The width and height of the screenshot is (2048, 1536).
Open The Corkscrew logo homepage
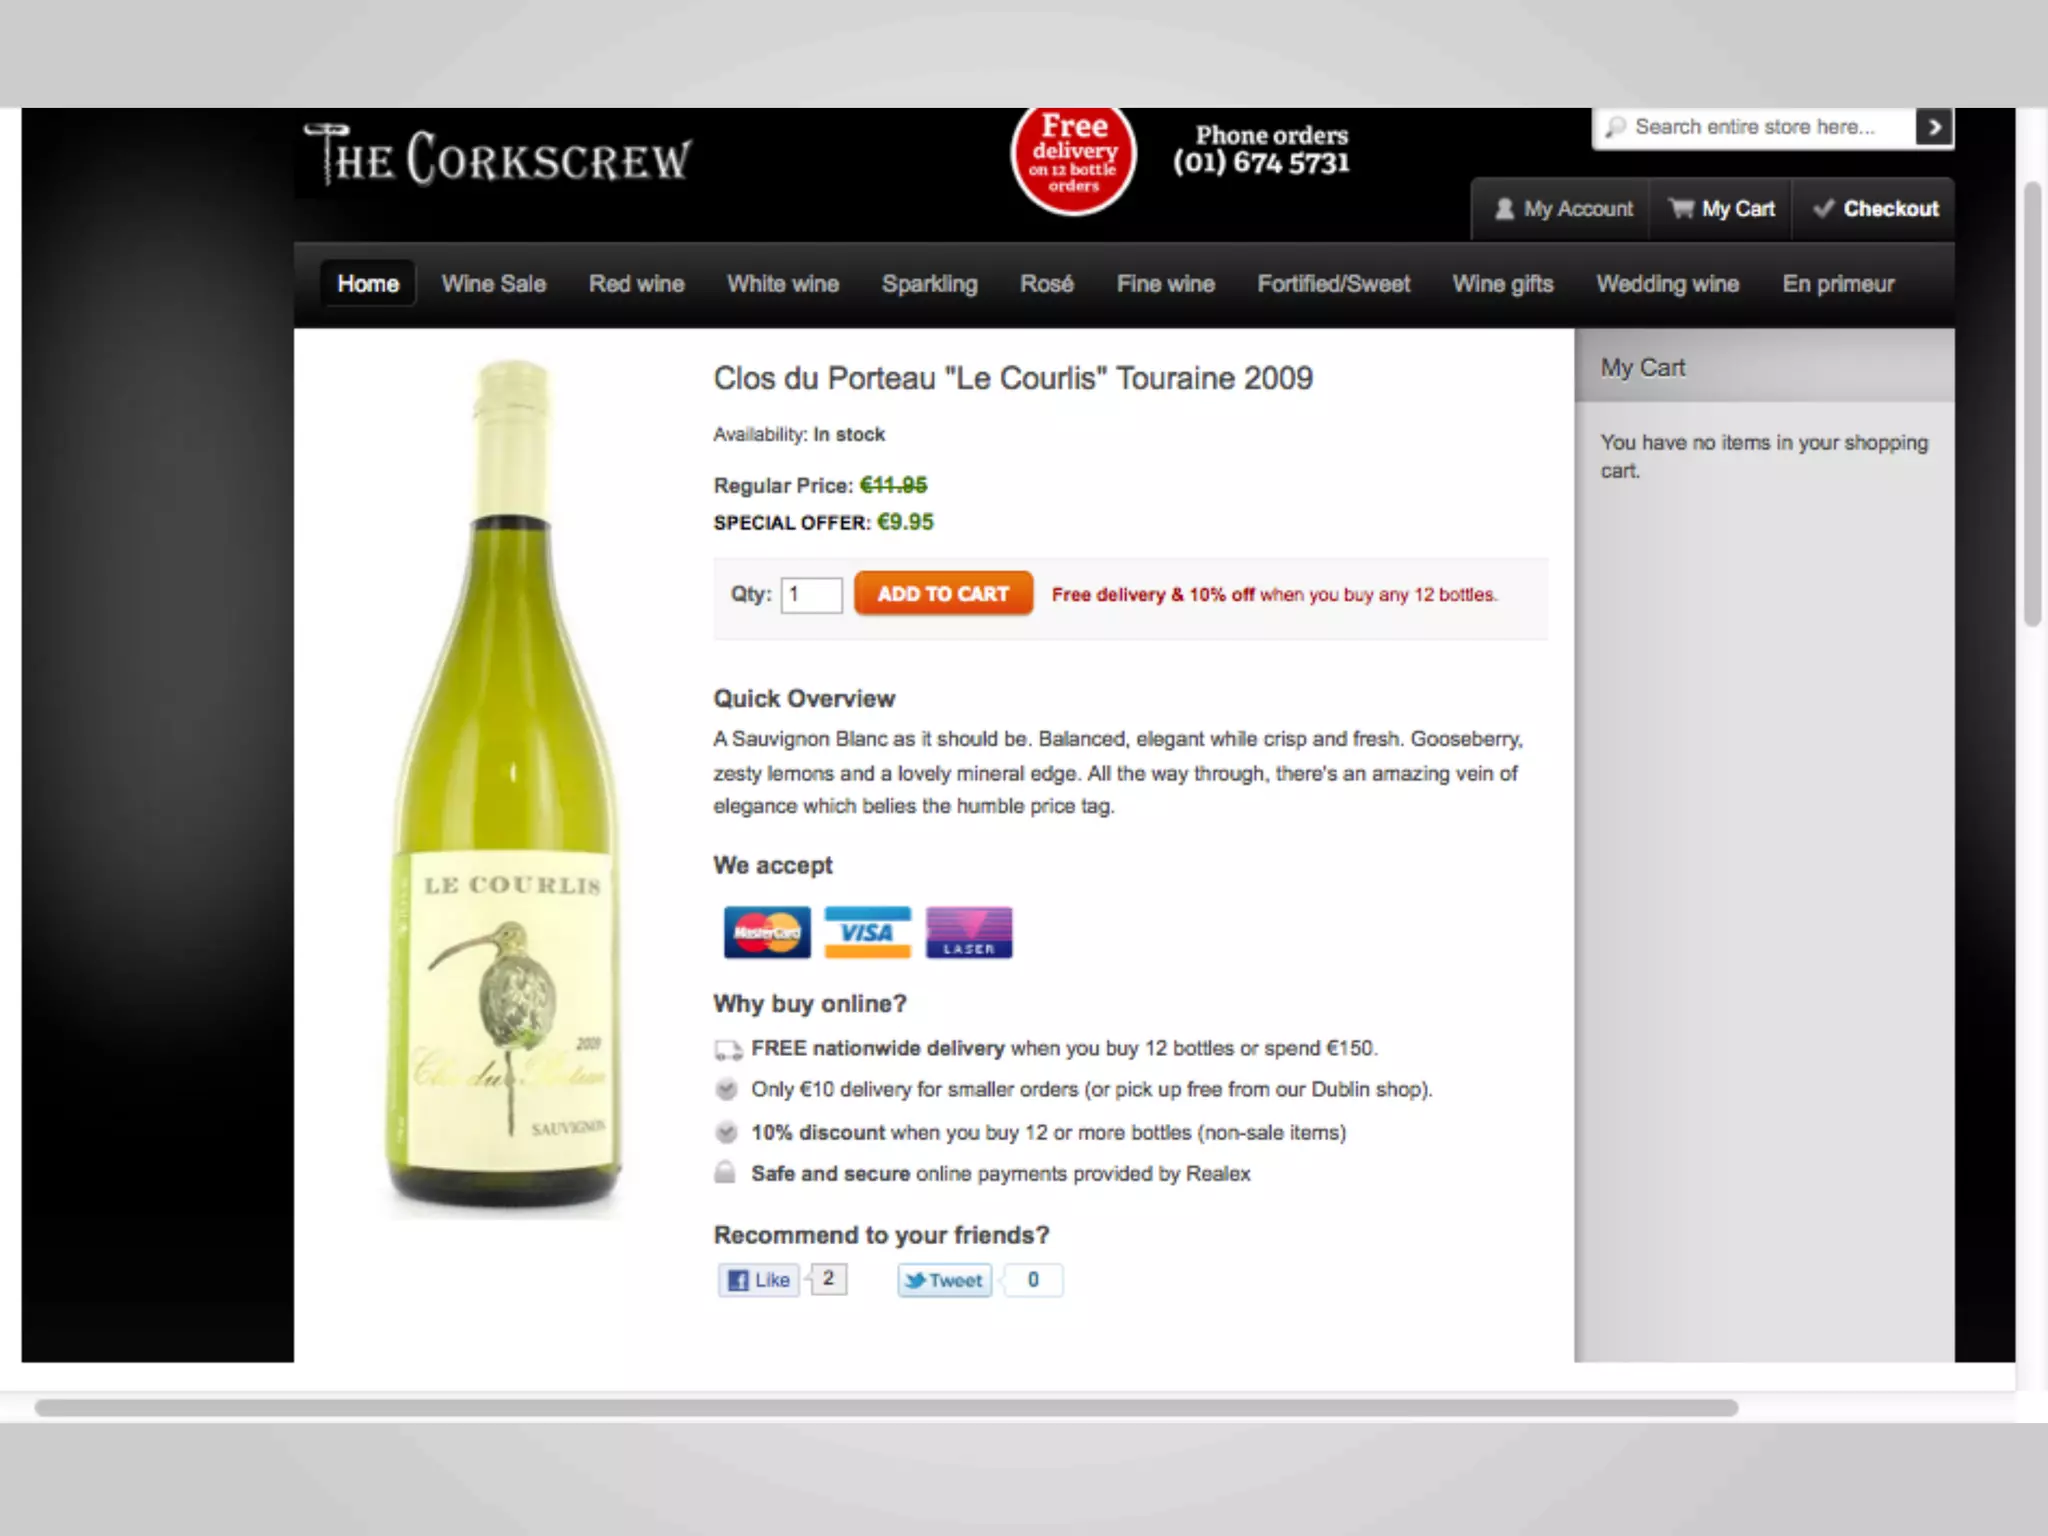click(497, 155)
